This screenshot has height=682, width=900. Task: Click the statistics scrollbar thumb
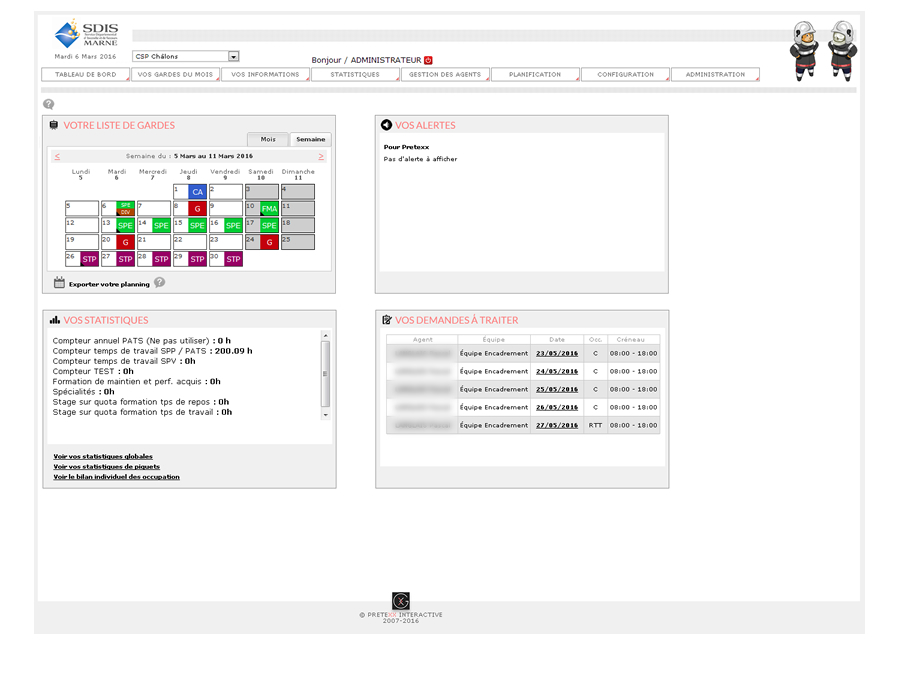(325, 374)
